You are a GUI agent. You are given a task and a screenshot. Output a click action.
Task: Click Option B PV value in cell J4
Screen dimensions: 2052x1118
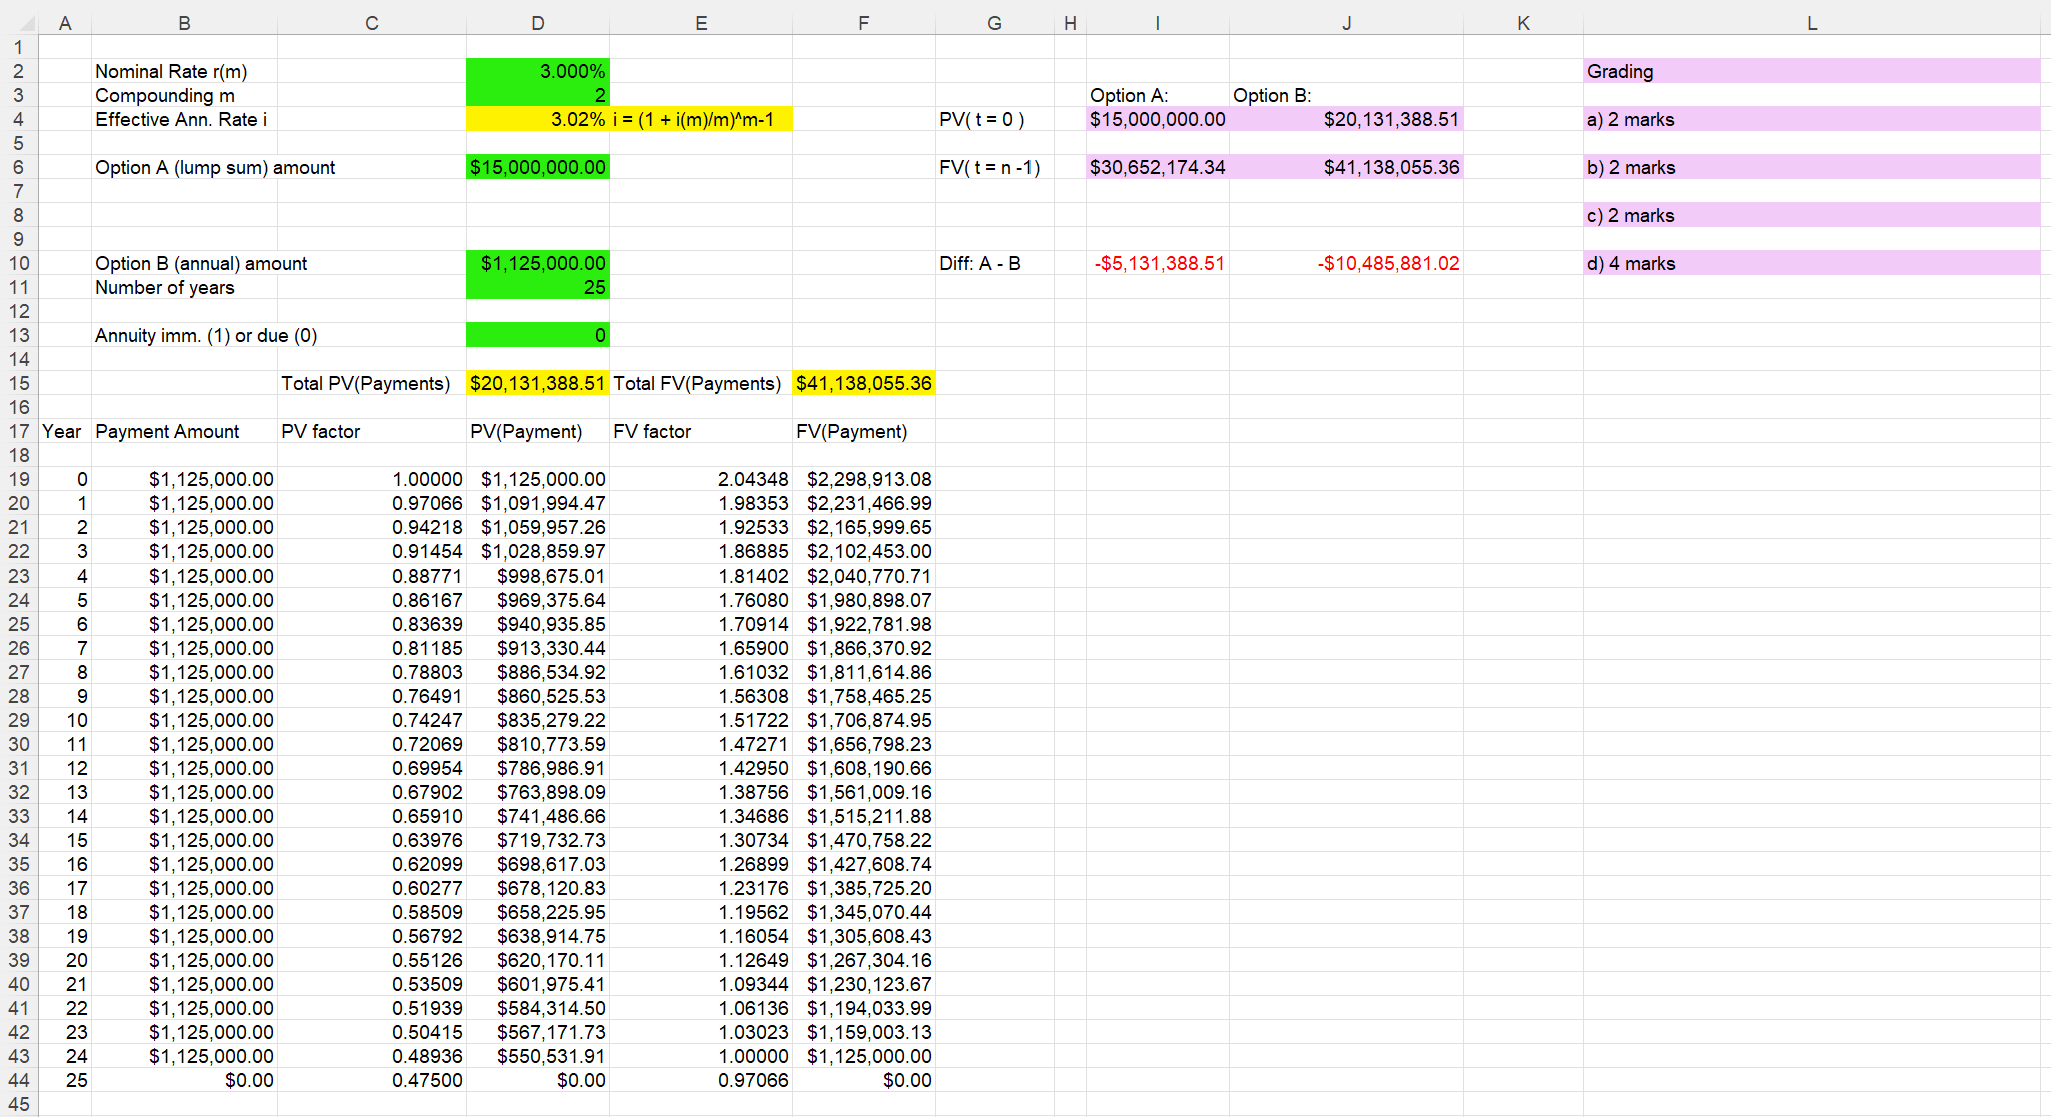pyautogui.click(x=1346, y=119)
